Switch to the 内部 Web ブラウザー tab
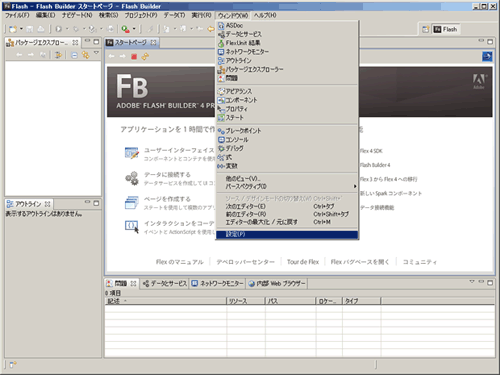500x375 pixels. [277, 283]
